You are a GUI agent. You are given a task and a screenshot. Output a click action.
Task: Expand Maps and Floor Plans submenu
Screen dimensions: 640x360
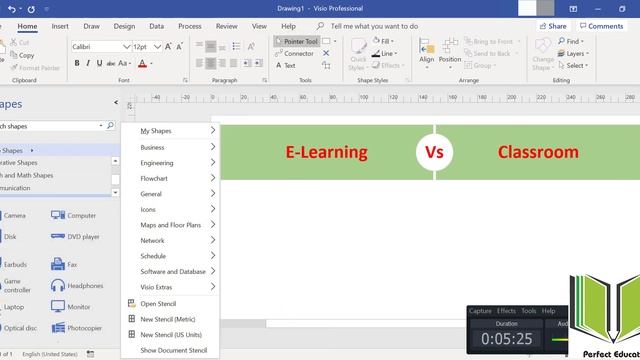pyautogui.click(x=171, y=224)
